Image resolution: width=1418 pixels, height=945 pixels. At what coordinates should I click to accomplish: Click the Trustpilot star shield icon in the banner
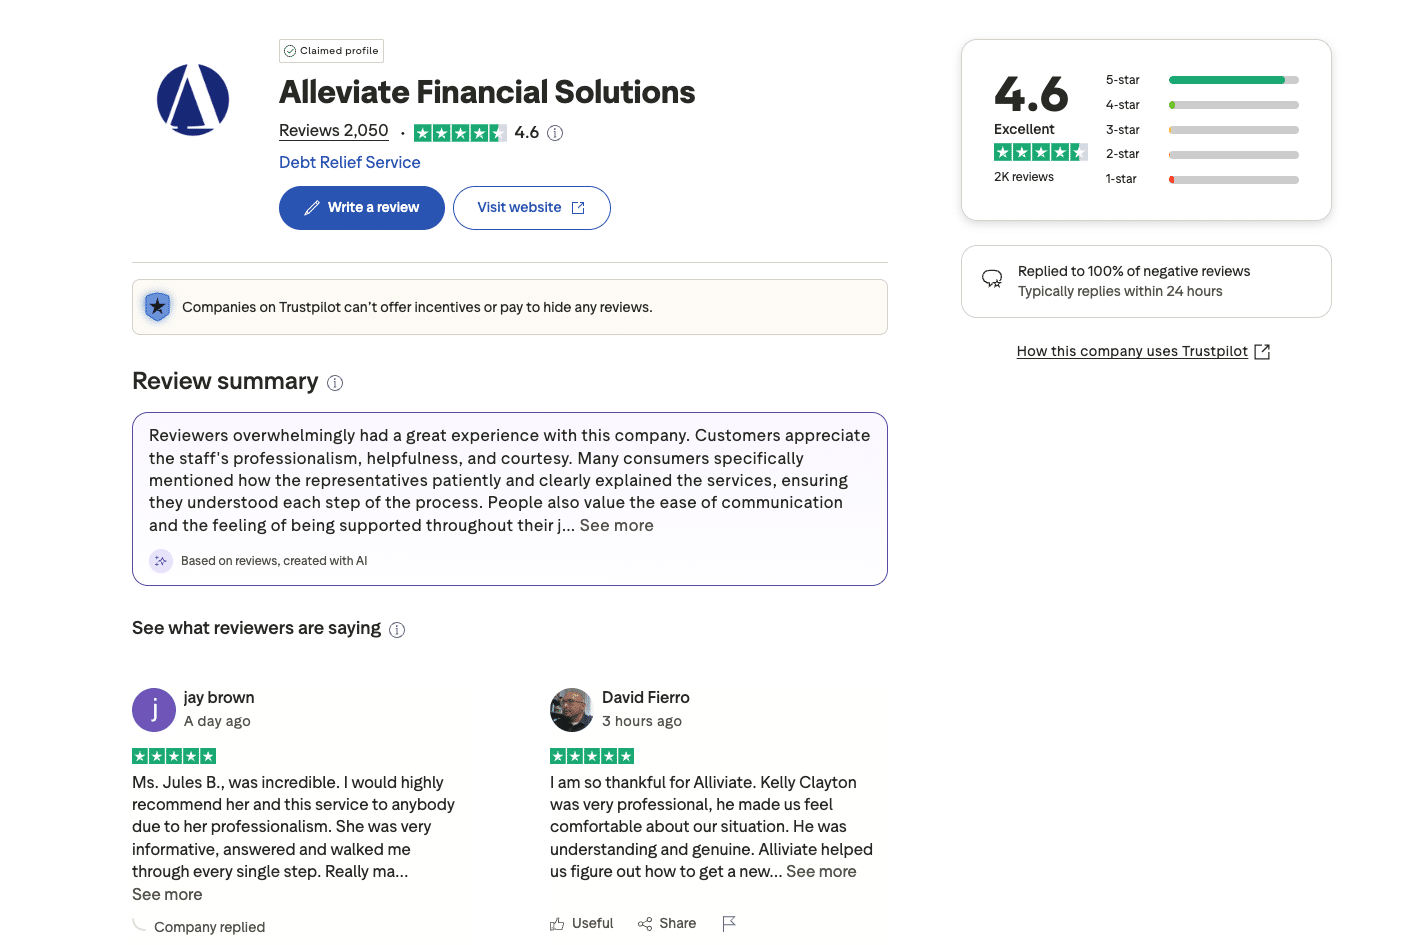coord(157,306)
